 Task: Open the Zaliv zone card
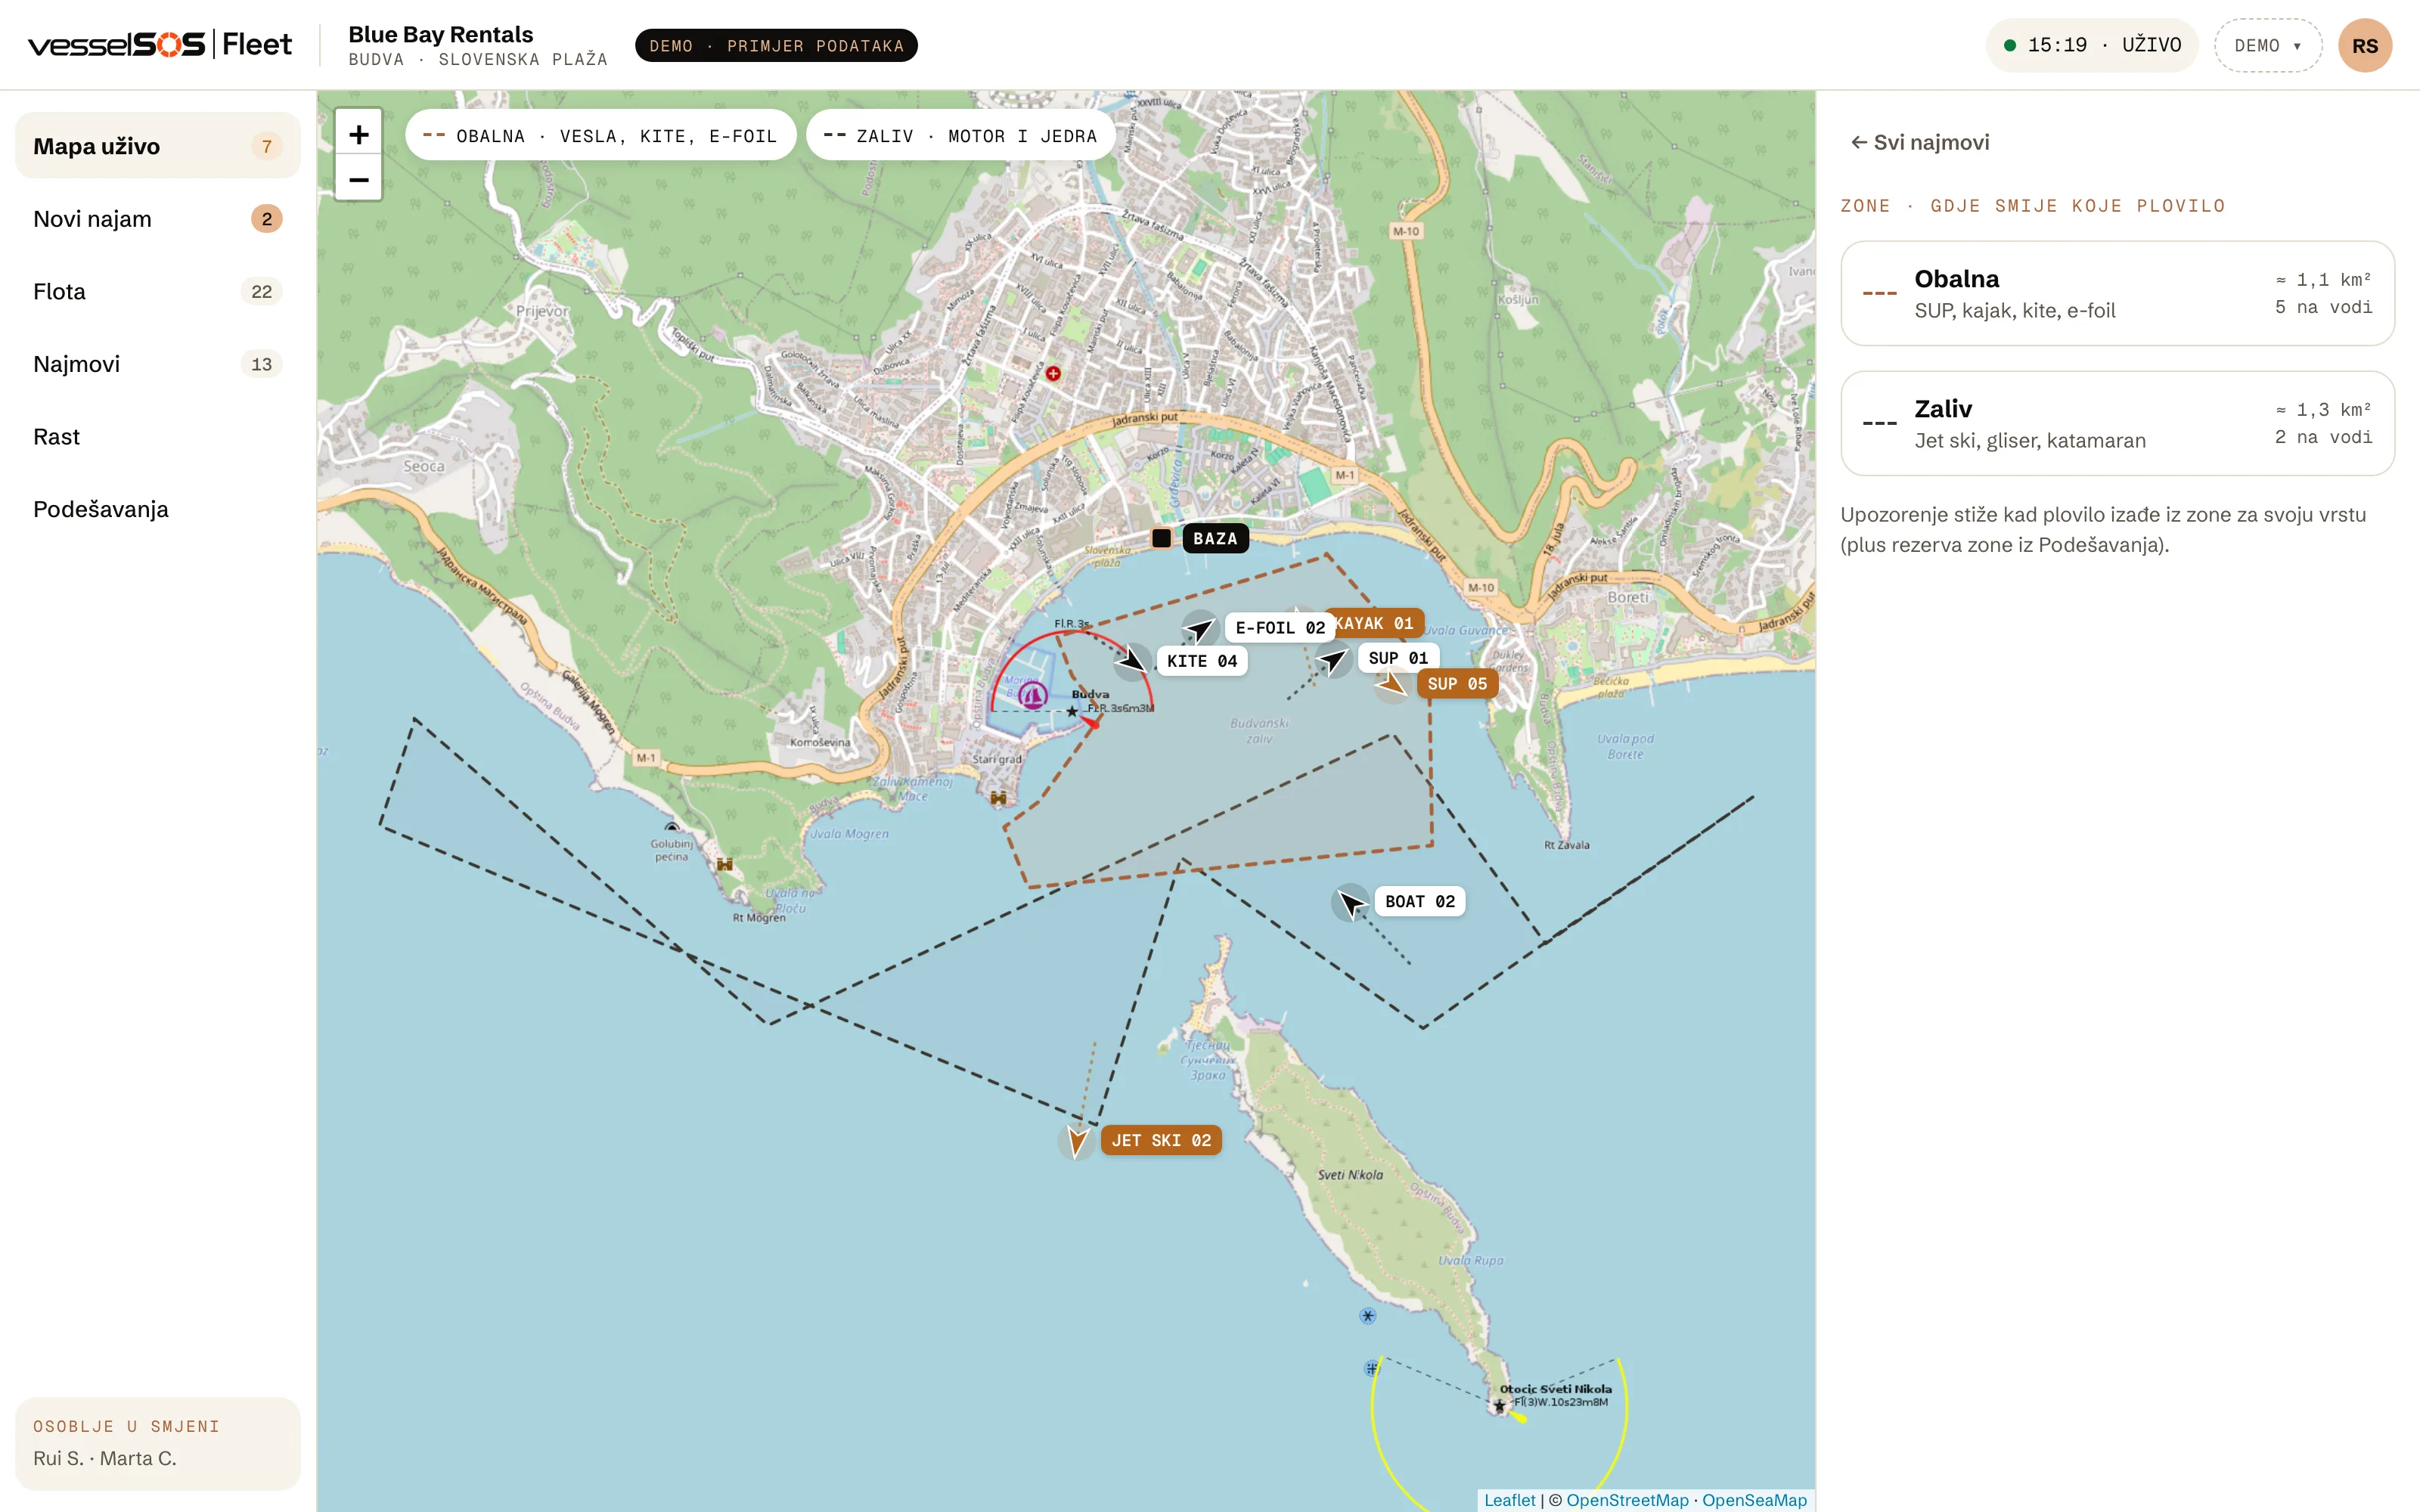(2117, 423)
